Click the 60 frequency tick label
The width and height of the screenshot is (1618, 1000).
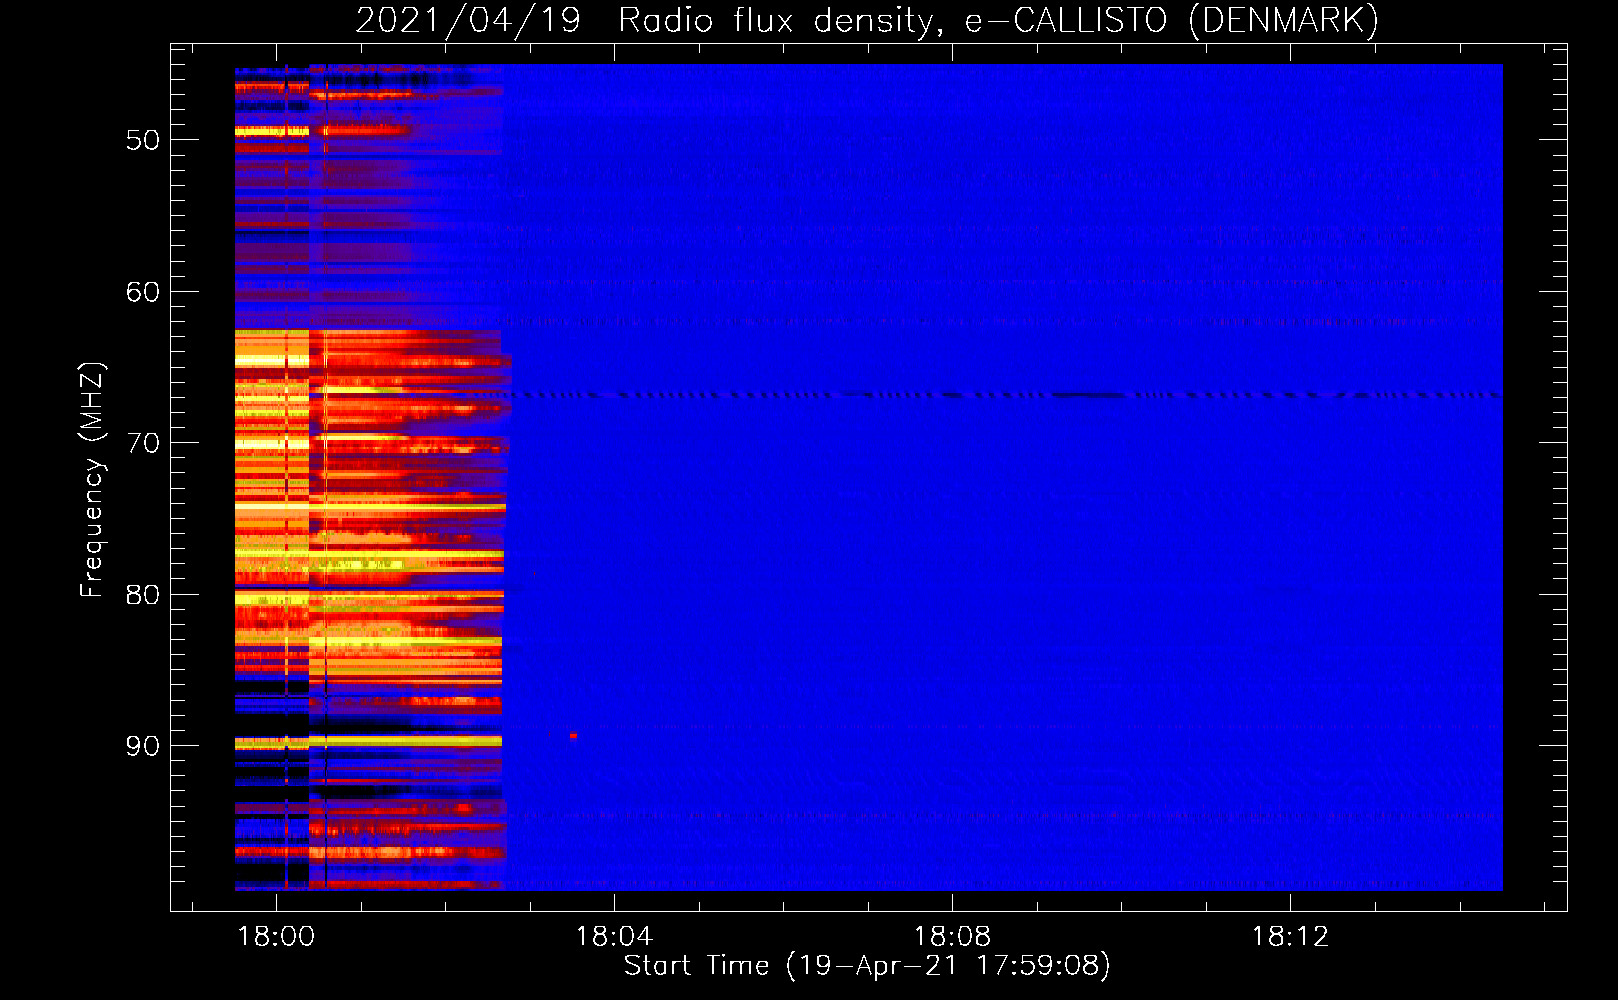[x=143, y=292]
